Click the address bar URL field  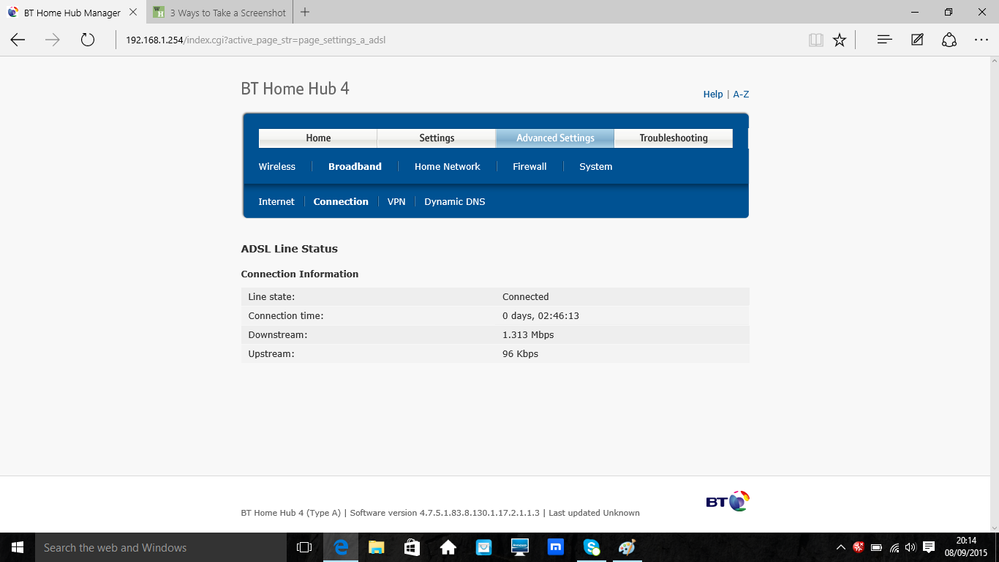pos(459,40)
